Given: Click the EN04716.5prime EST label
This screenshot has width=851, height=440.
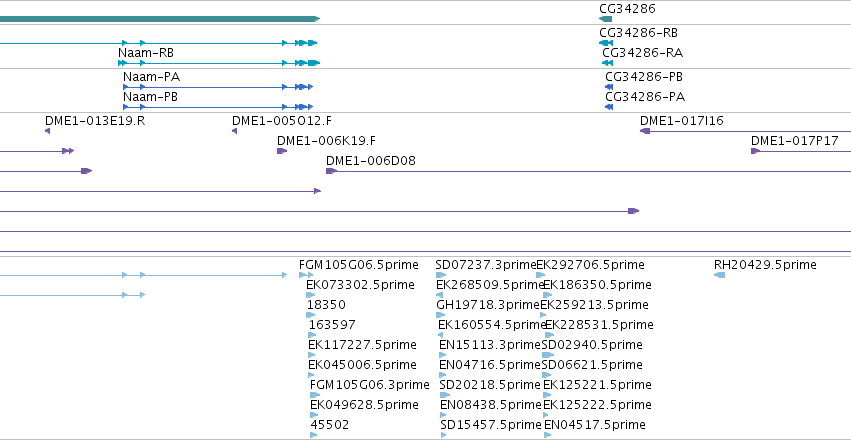Looking at the screenshot, I should 490,364.
